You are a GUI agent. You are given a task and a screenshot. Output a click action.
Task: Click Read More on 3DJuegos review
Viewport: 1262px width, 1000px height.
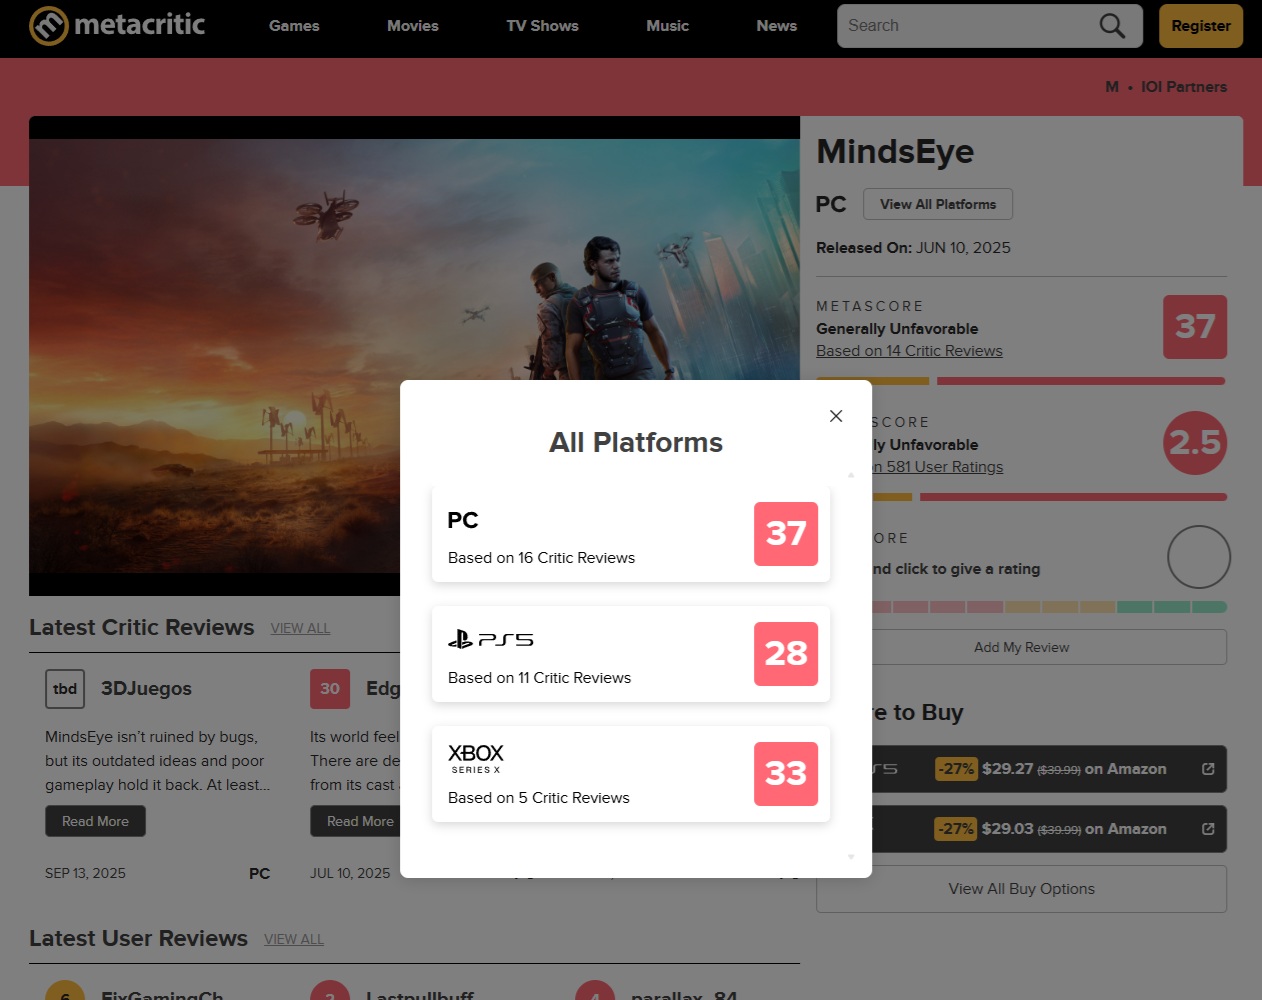click(95, 821)
